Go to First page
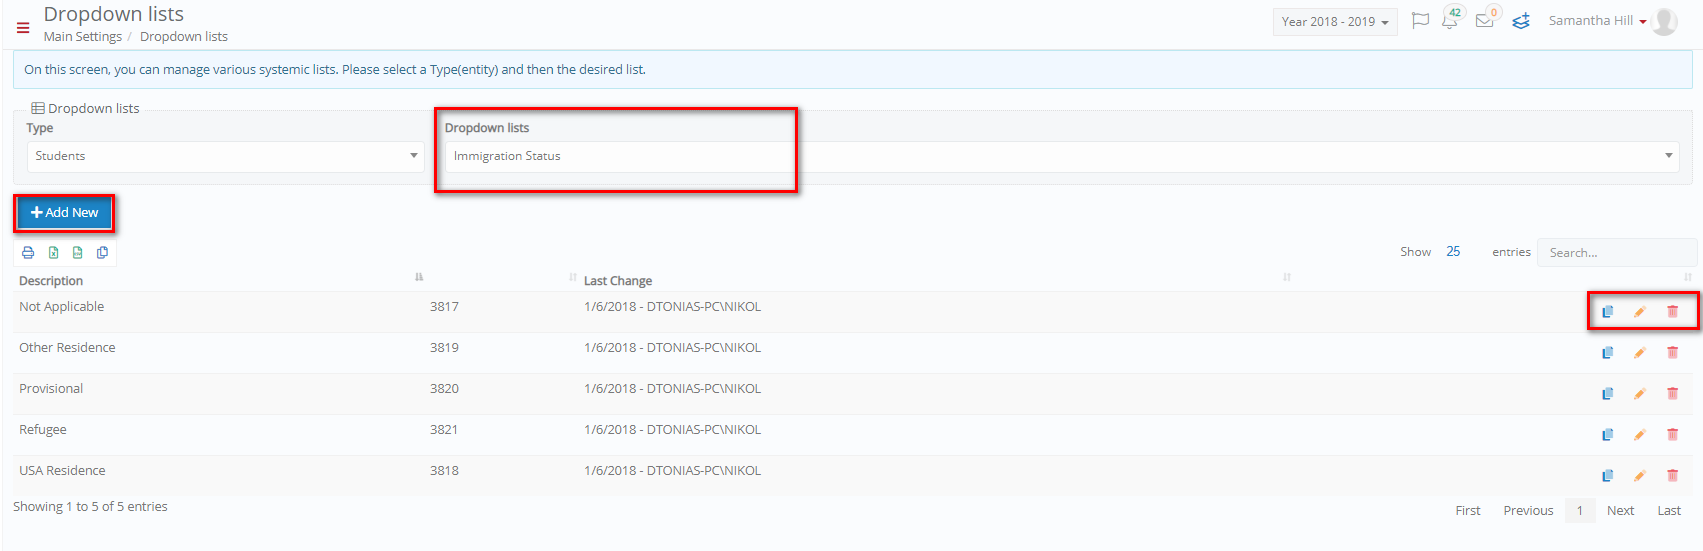The height and width of the screenshot is (551, 1703). [x=1468, y=511]
